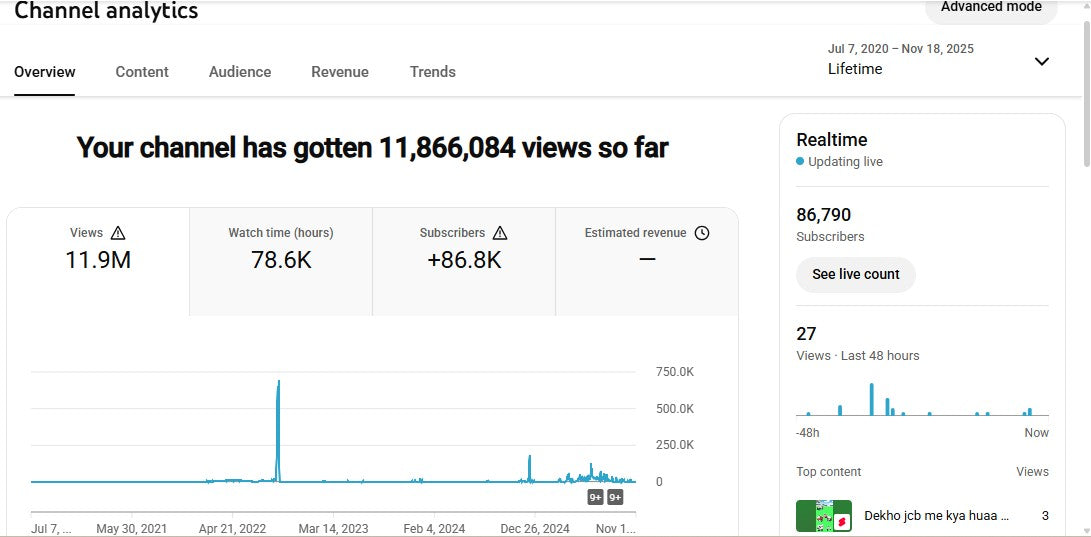
Task: Click warning triangle icon beside Views
Action: [x=118, y=233]
